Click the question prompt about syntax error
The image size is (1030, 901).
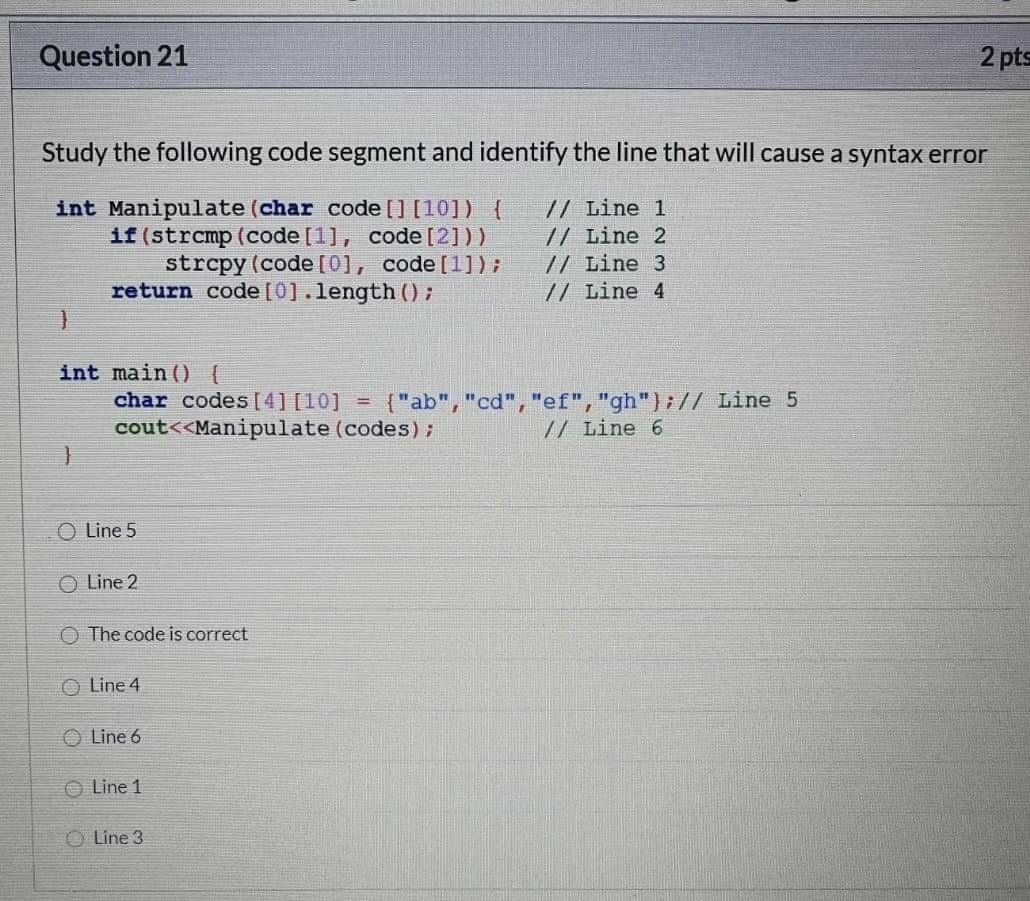[514, 154]
